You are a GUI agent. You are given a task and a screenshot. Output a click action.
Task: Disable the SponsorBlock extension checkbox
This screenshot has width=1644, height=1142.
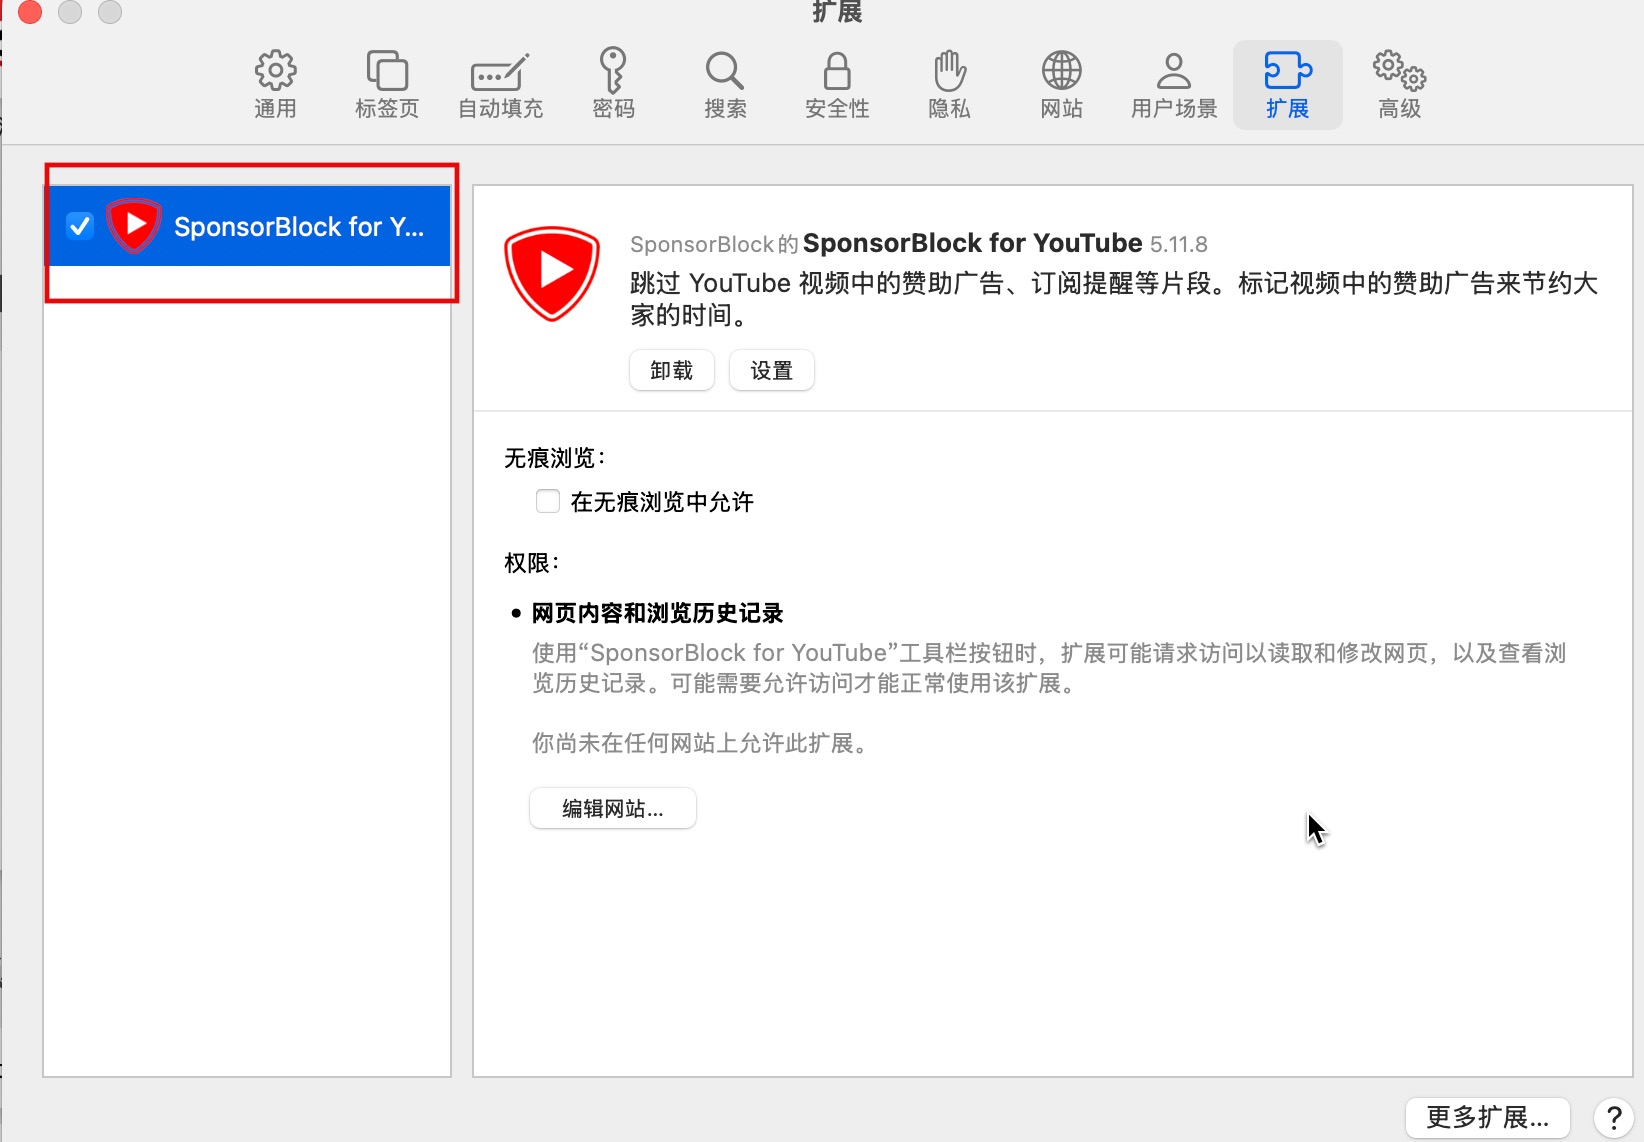(x=80, y=226)
